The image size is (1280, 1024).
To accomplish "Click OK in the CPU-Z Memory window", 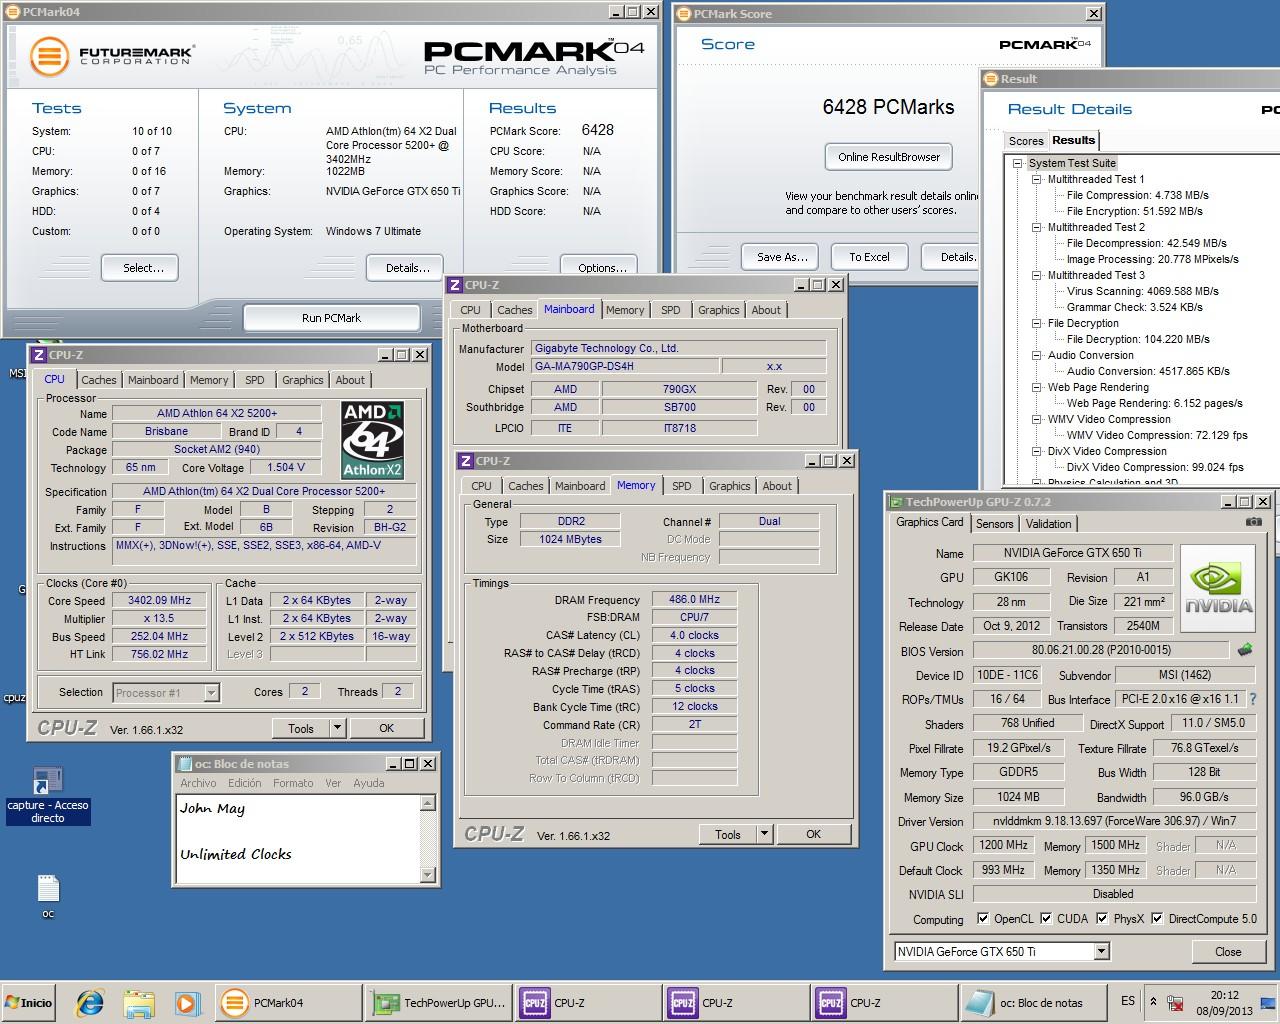I will coord(813,834).
